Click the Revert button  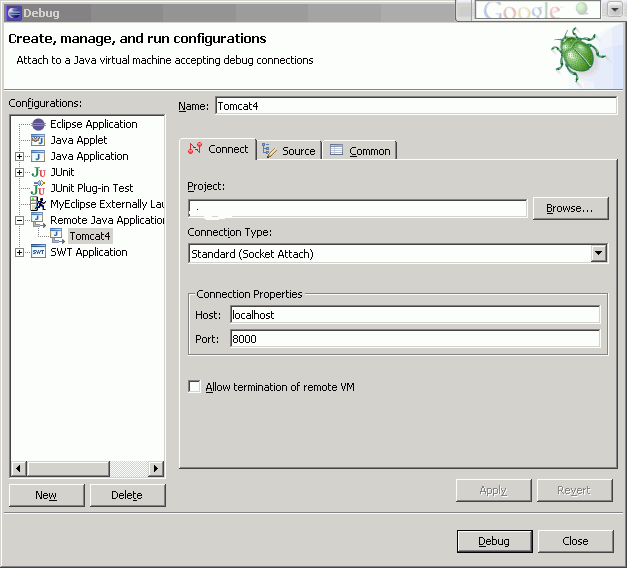(575, 490)
